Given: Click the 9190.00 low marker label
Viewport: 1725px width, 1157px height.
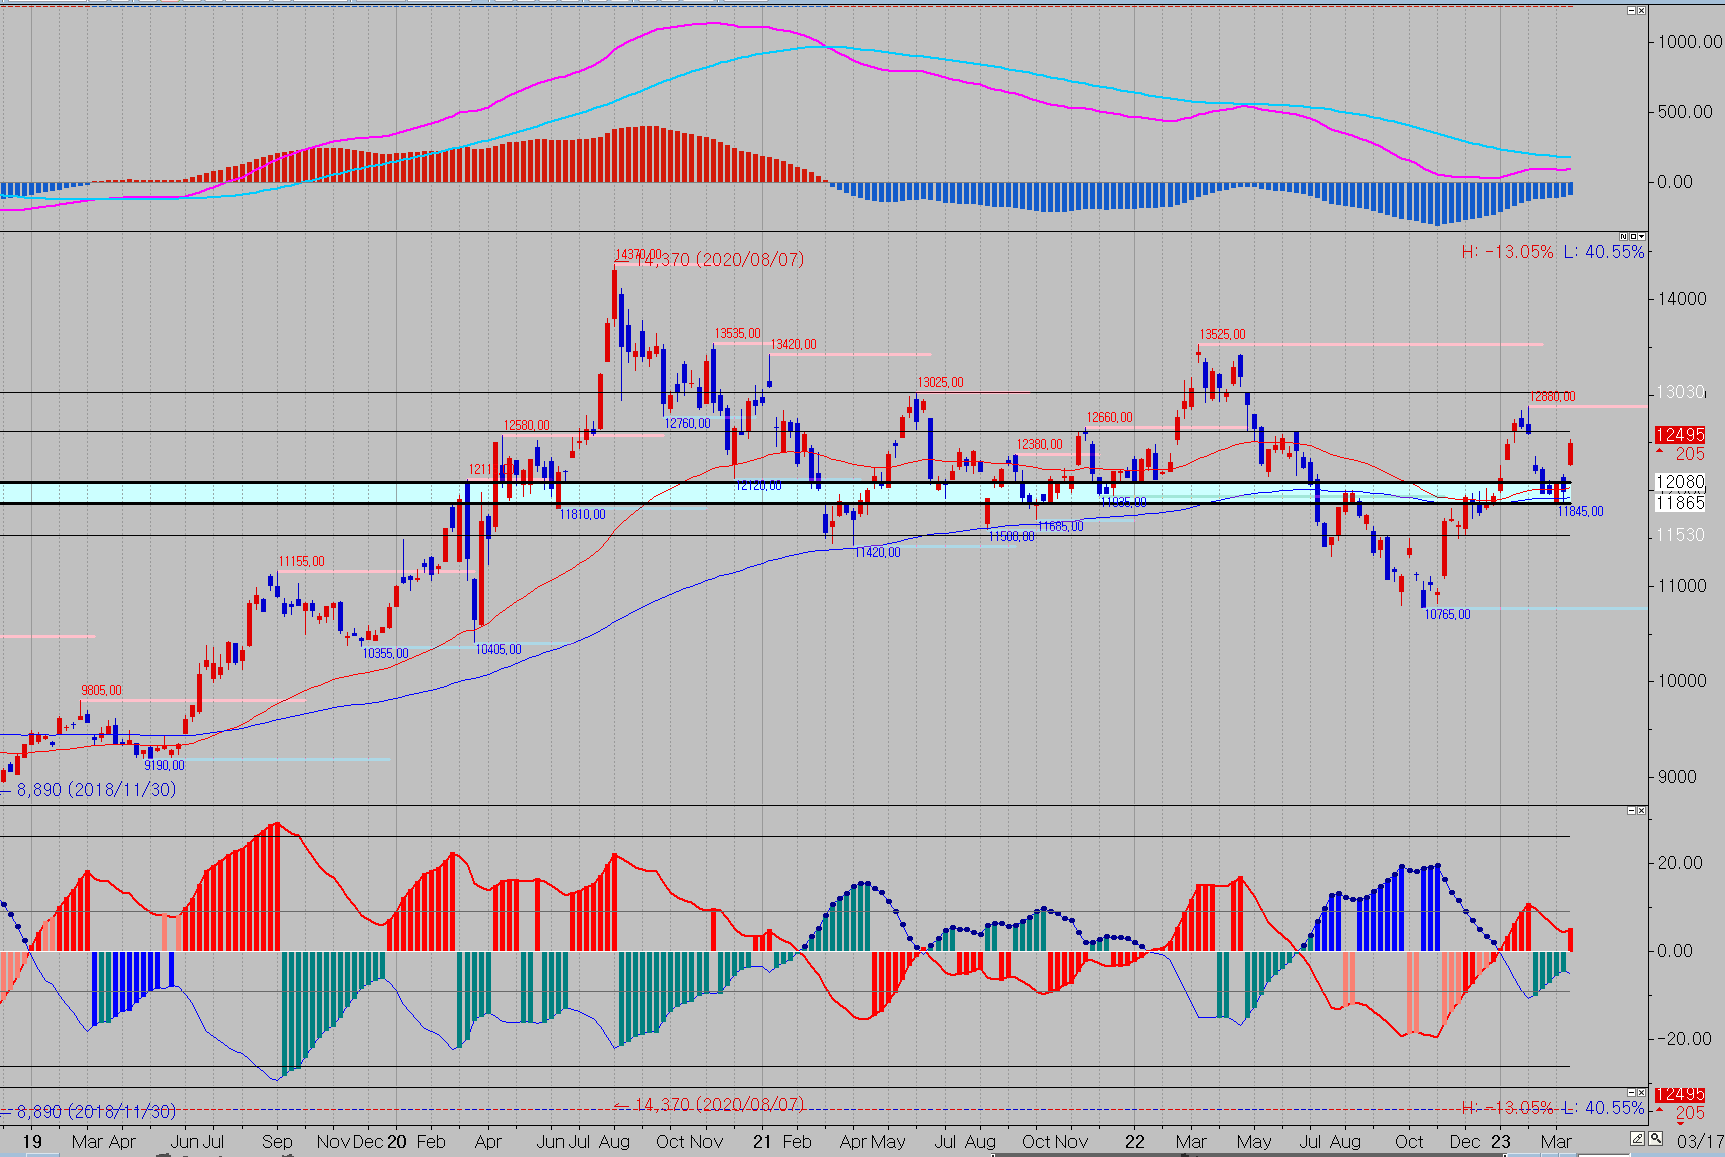Looking at the screenshot, I should 164,766.
